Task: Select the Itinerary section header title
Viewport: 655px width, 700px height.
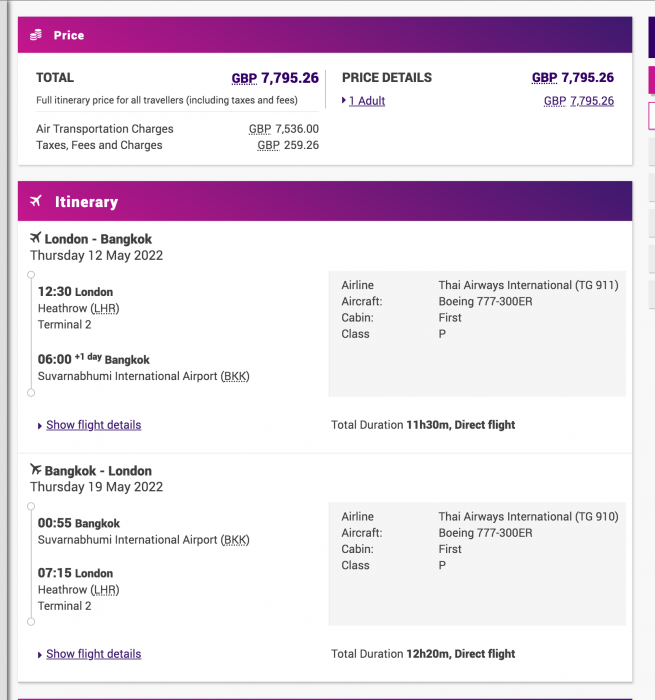Action: (x=86, y=202)
